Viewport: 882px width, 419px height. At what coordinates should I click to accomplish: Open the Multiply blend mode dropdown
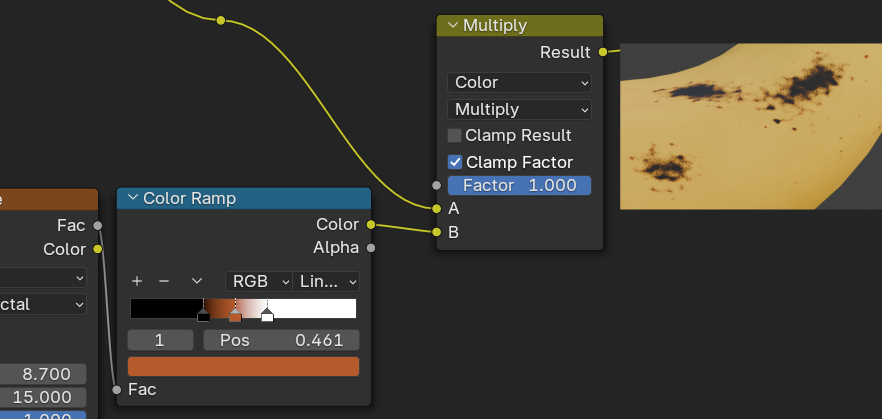(519, 109)
